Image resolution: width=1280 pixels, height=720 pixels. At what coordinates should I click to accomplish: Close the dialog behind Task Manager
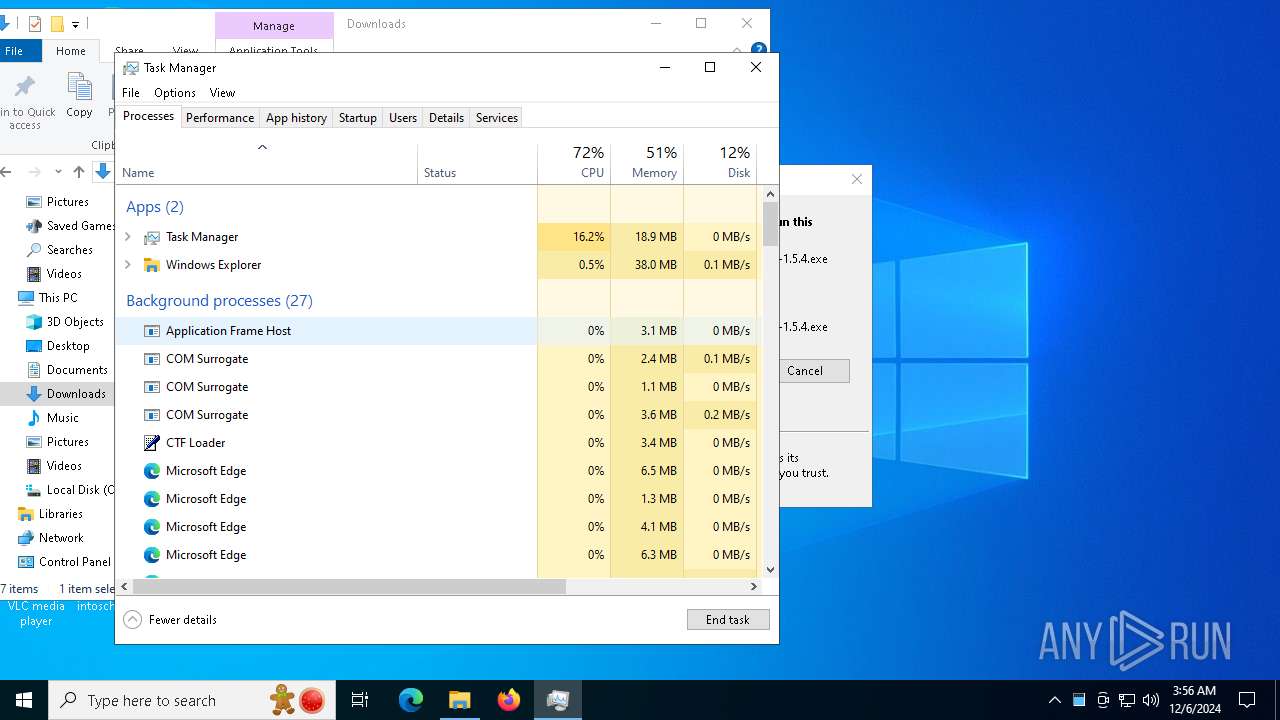pyautogui.click(x=856, y=179)
